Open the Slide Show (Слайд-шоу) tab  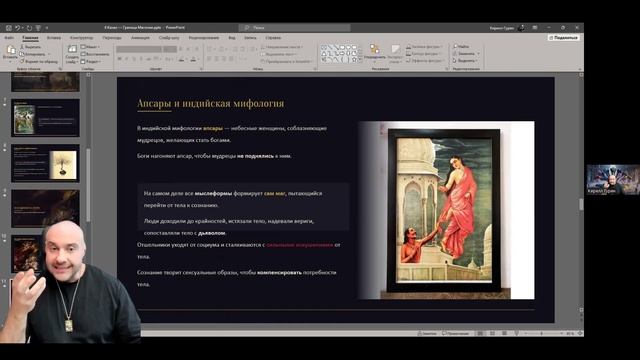click(169, 38)
